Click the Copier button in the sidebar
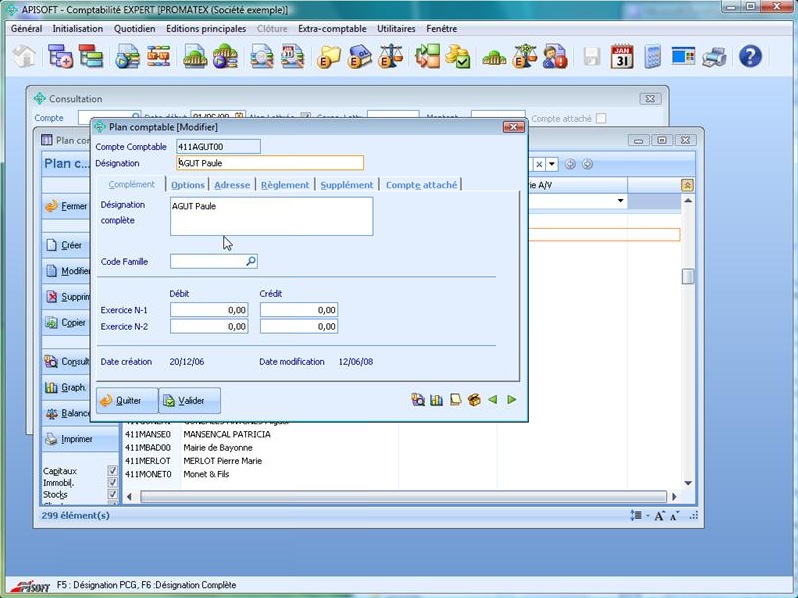 pos(67,323)
